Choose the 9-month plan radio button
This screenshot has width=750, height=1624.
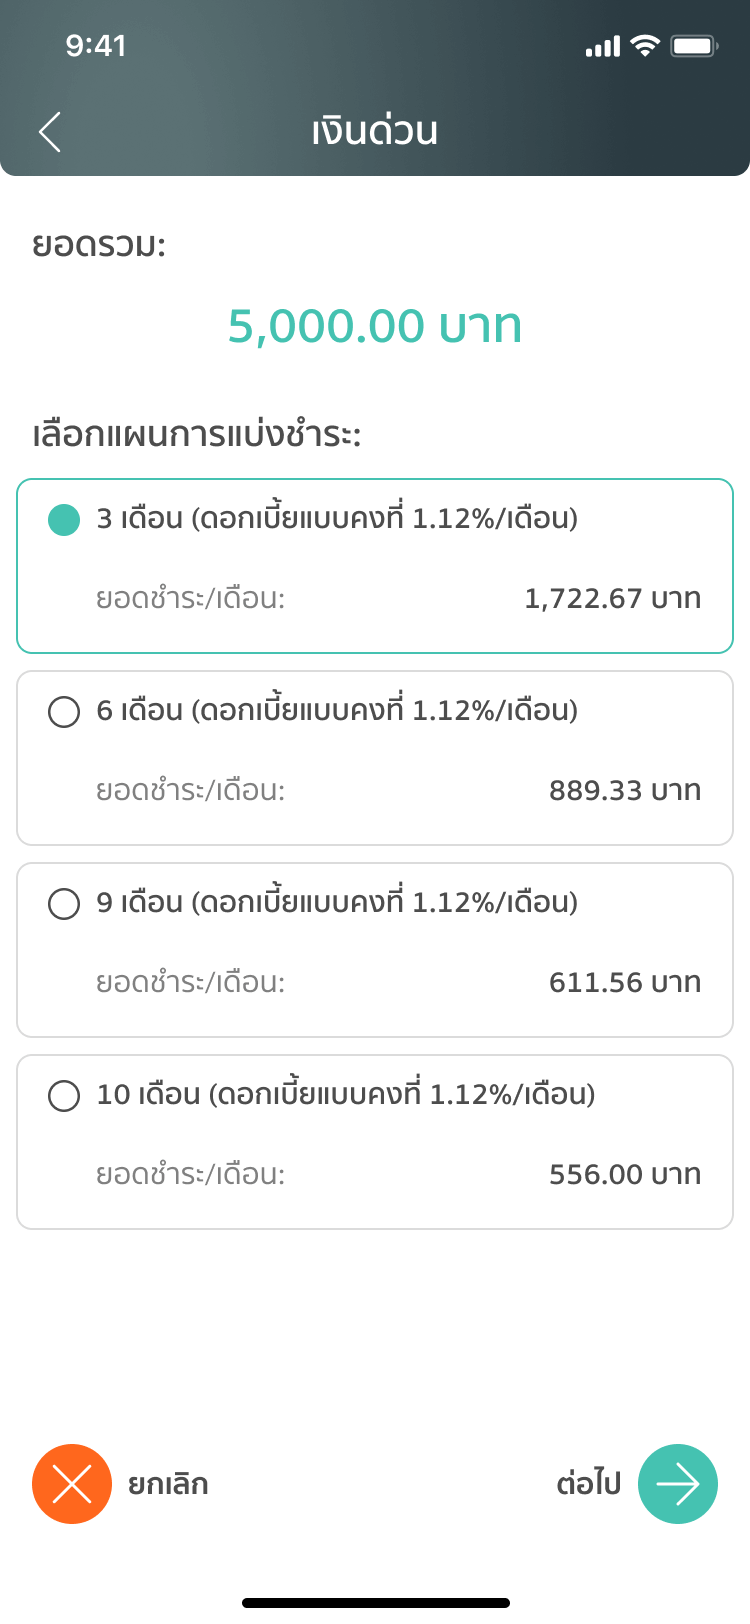[64, 904]
